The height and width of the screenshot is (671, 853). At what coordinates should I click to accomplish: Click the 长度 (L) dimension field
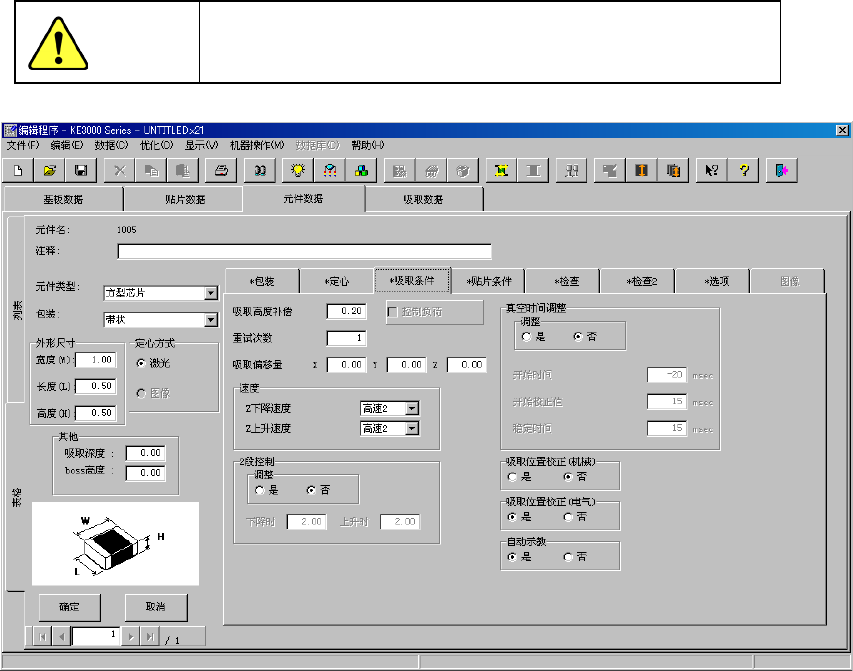[96, 386]
